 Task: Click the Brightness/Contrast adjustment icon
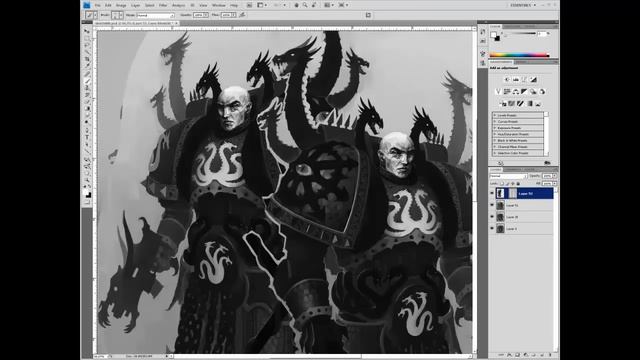click(507, 80)
